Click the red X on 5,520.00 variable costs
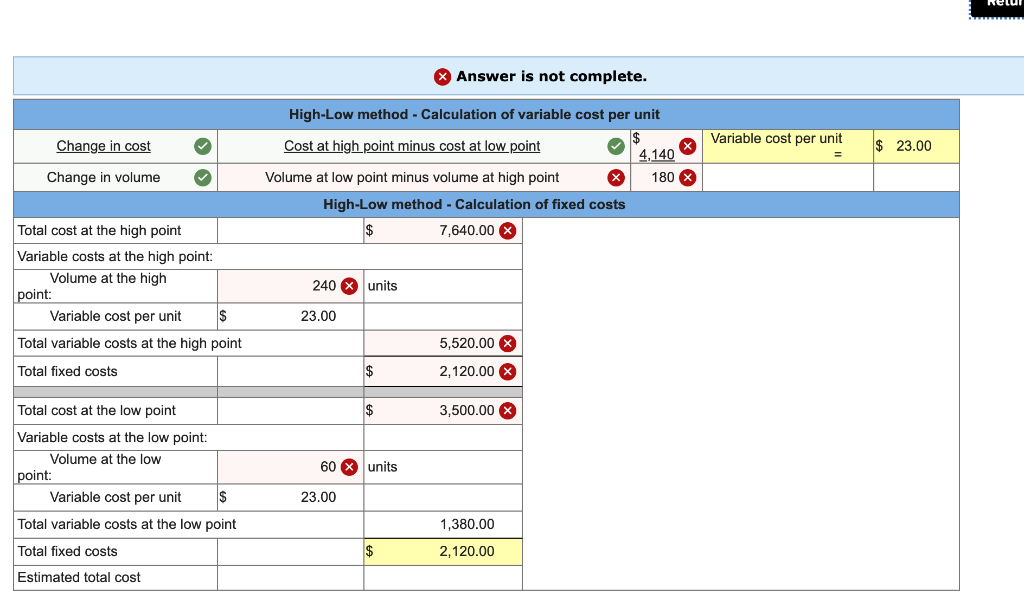This screenshot has width=1024, height=607. [506, 343]
